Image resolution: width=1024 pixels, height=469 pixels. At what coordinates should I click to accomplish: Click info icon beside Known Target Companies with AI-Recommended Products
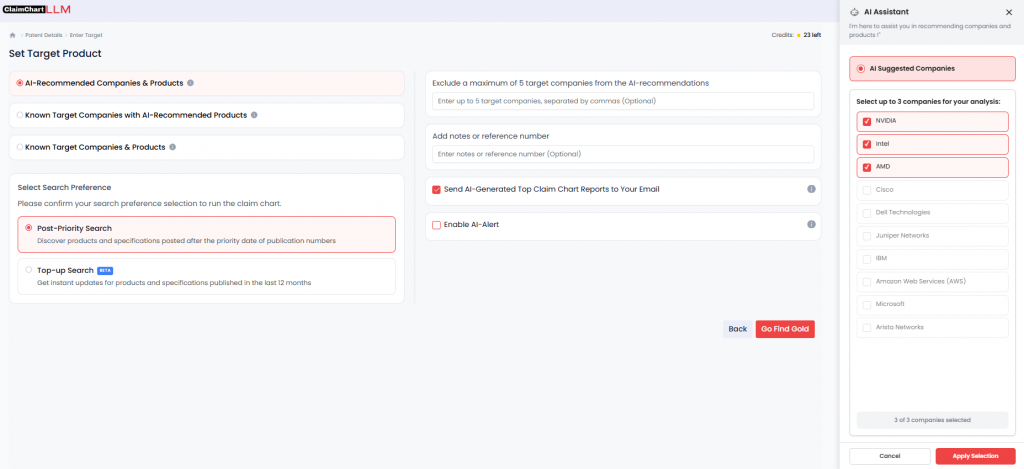[254, 115]
